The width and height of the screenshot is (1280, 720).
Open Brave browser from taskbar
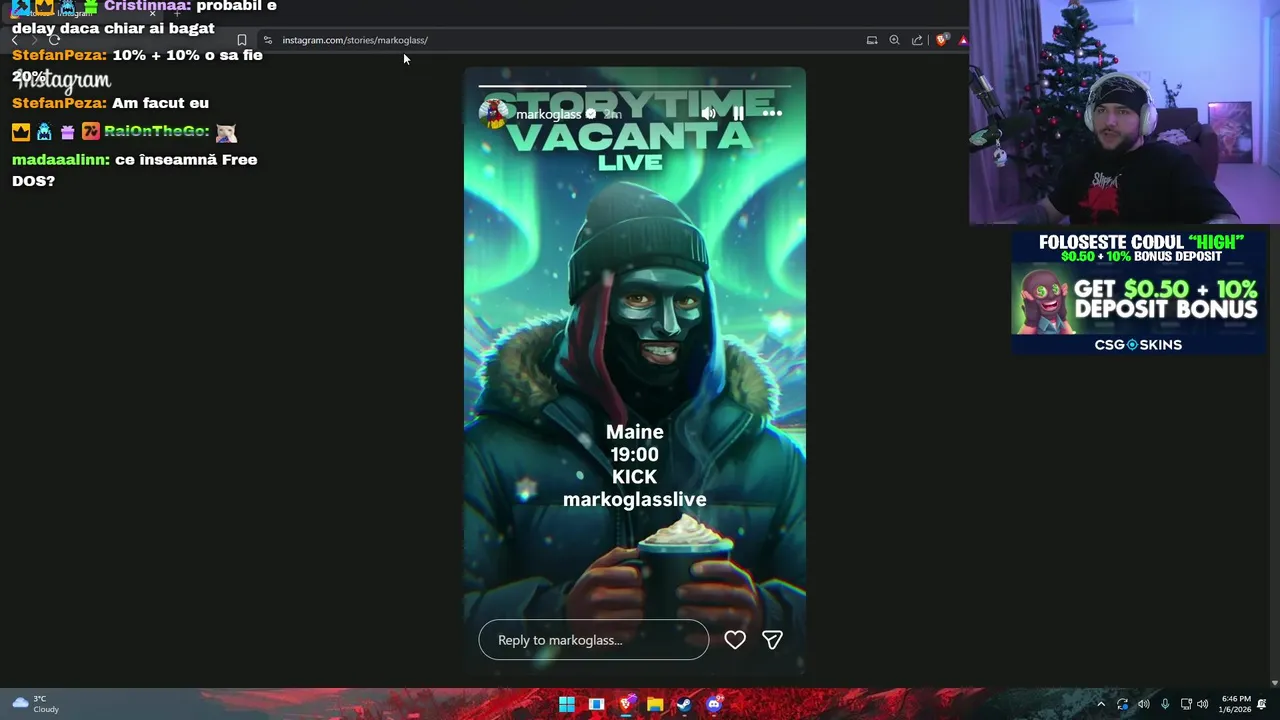tap(626, 704)
